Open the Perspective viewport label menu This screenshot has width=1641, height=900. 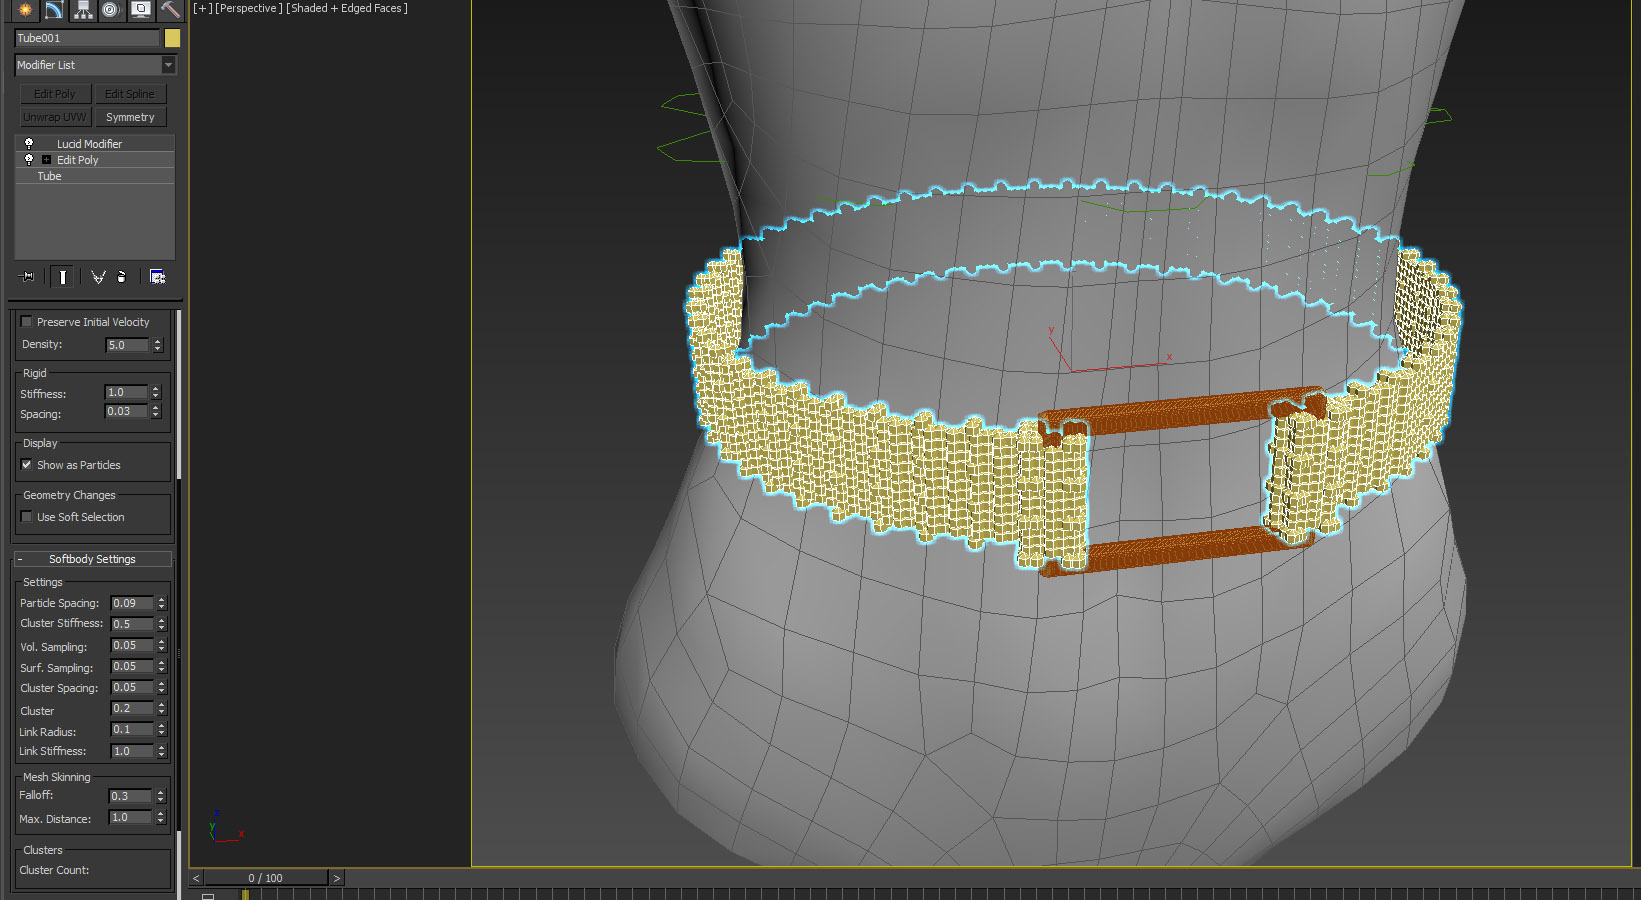point(248,8)
